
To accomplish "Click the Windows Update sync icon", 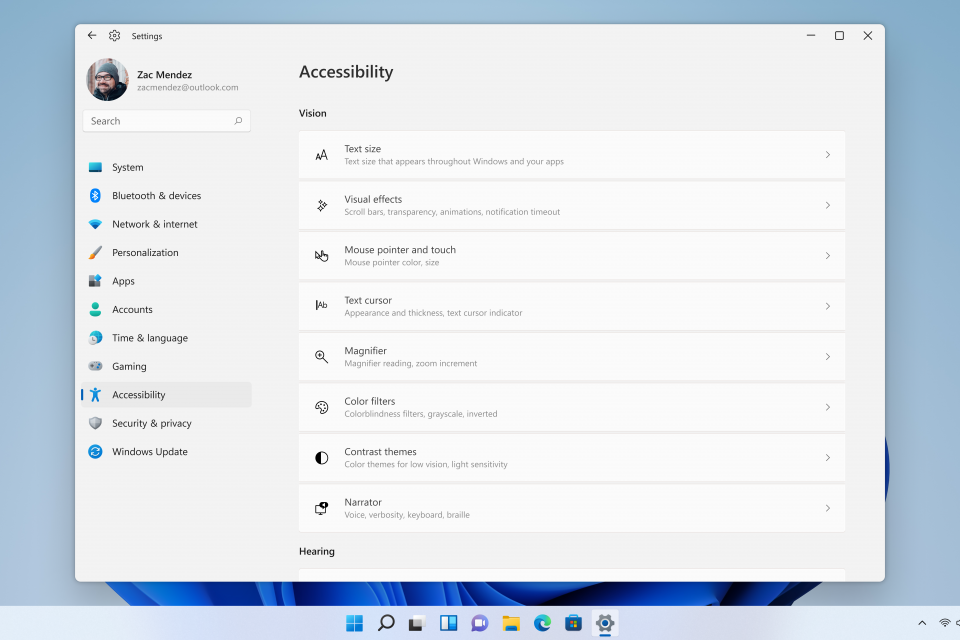I will click(x=95, y=452).
